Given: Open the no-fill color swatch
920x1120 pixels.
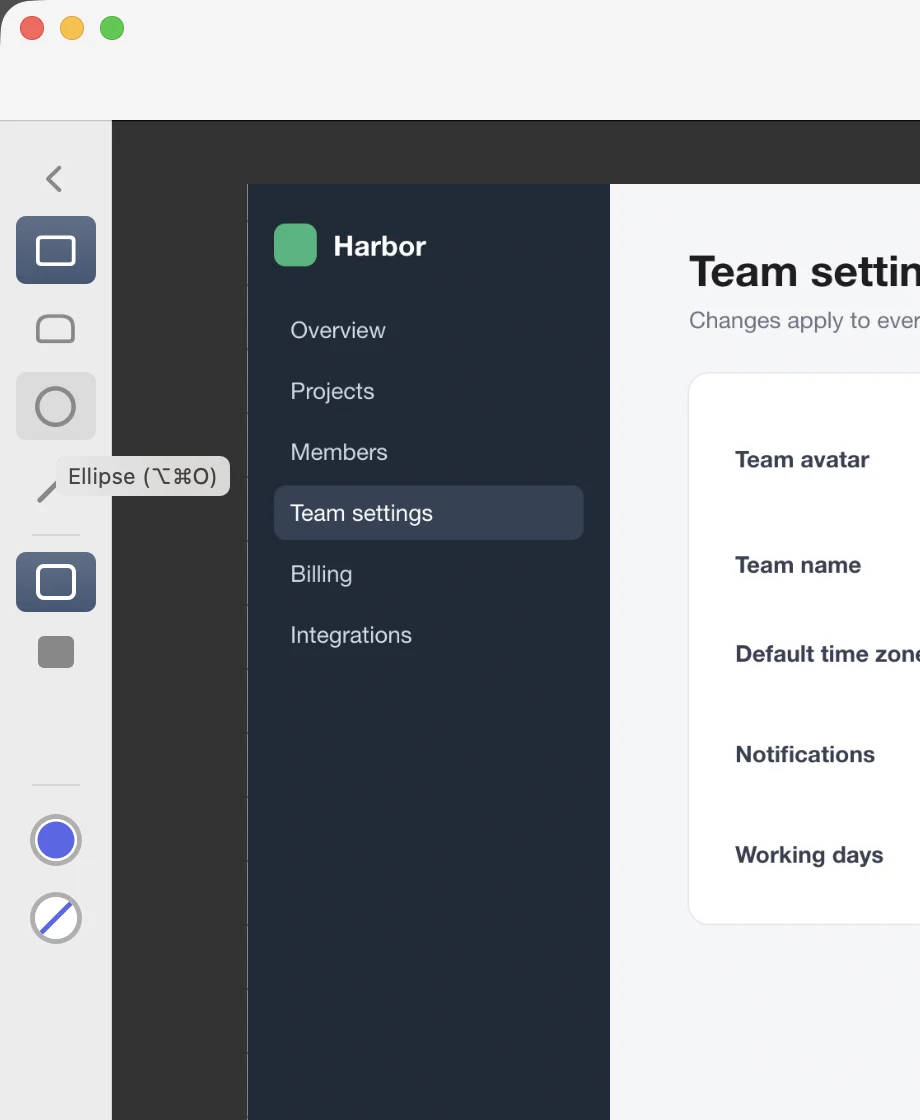Looking at the screenshot, I should (x=56, y=918).
